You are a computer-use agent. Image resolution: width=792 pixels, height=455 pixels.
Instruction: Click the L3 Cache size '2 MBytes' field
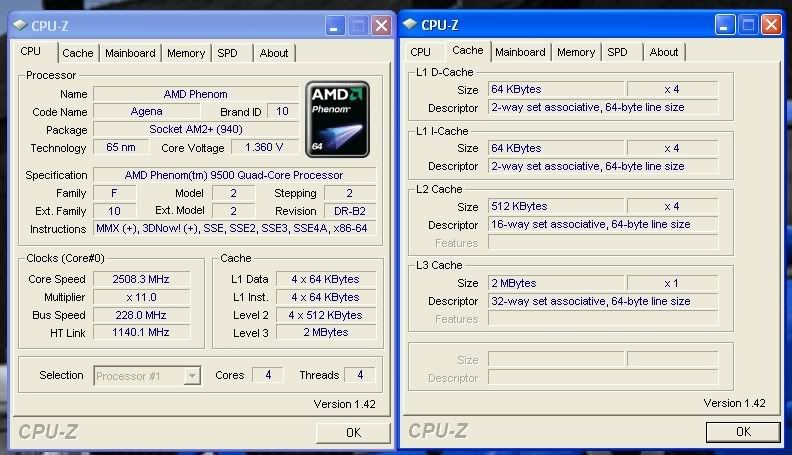click(556, 283)
